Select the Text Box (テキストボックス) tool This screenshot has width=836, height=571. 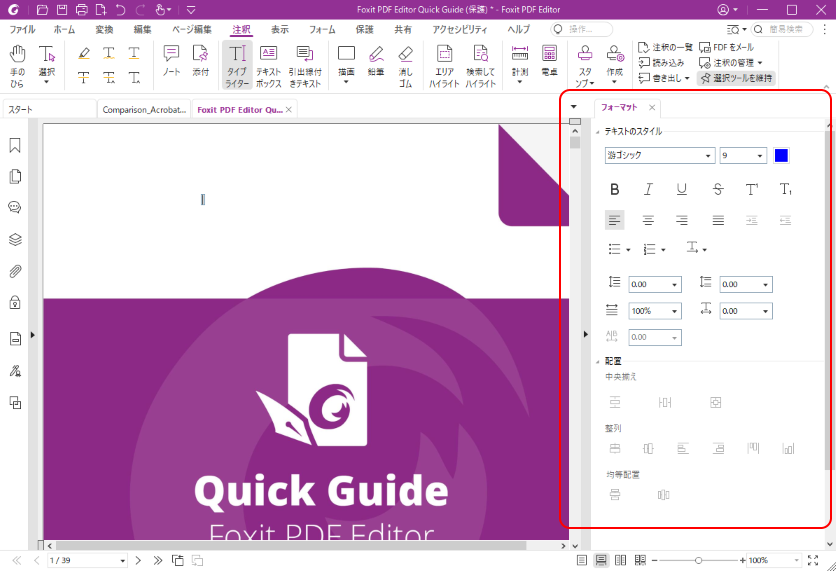pos(268,66)
